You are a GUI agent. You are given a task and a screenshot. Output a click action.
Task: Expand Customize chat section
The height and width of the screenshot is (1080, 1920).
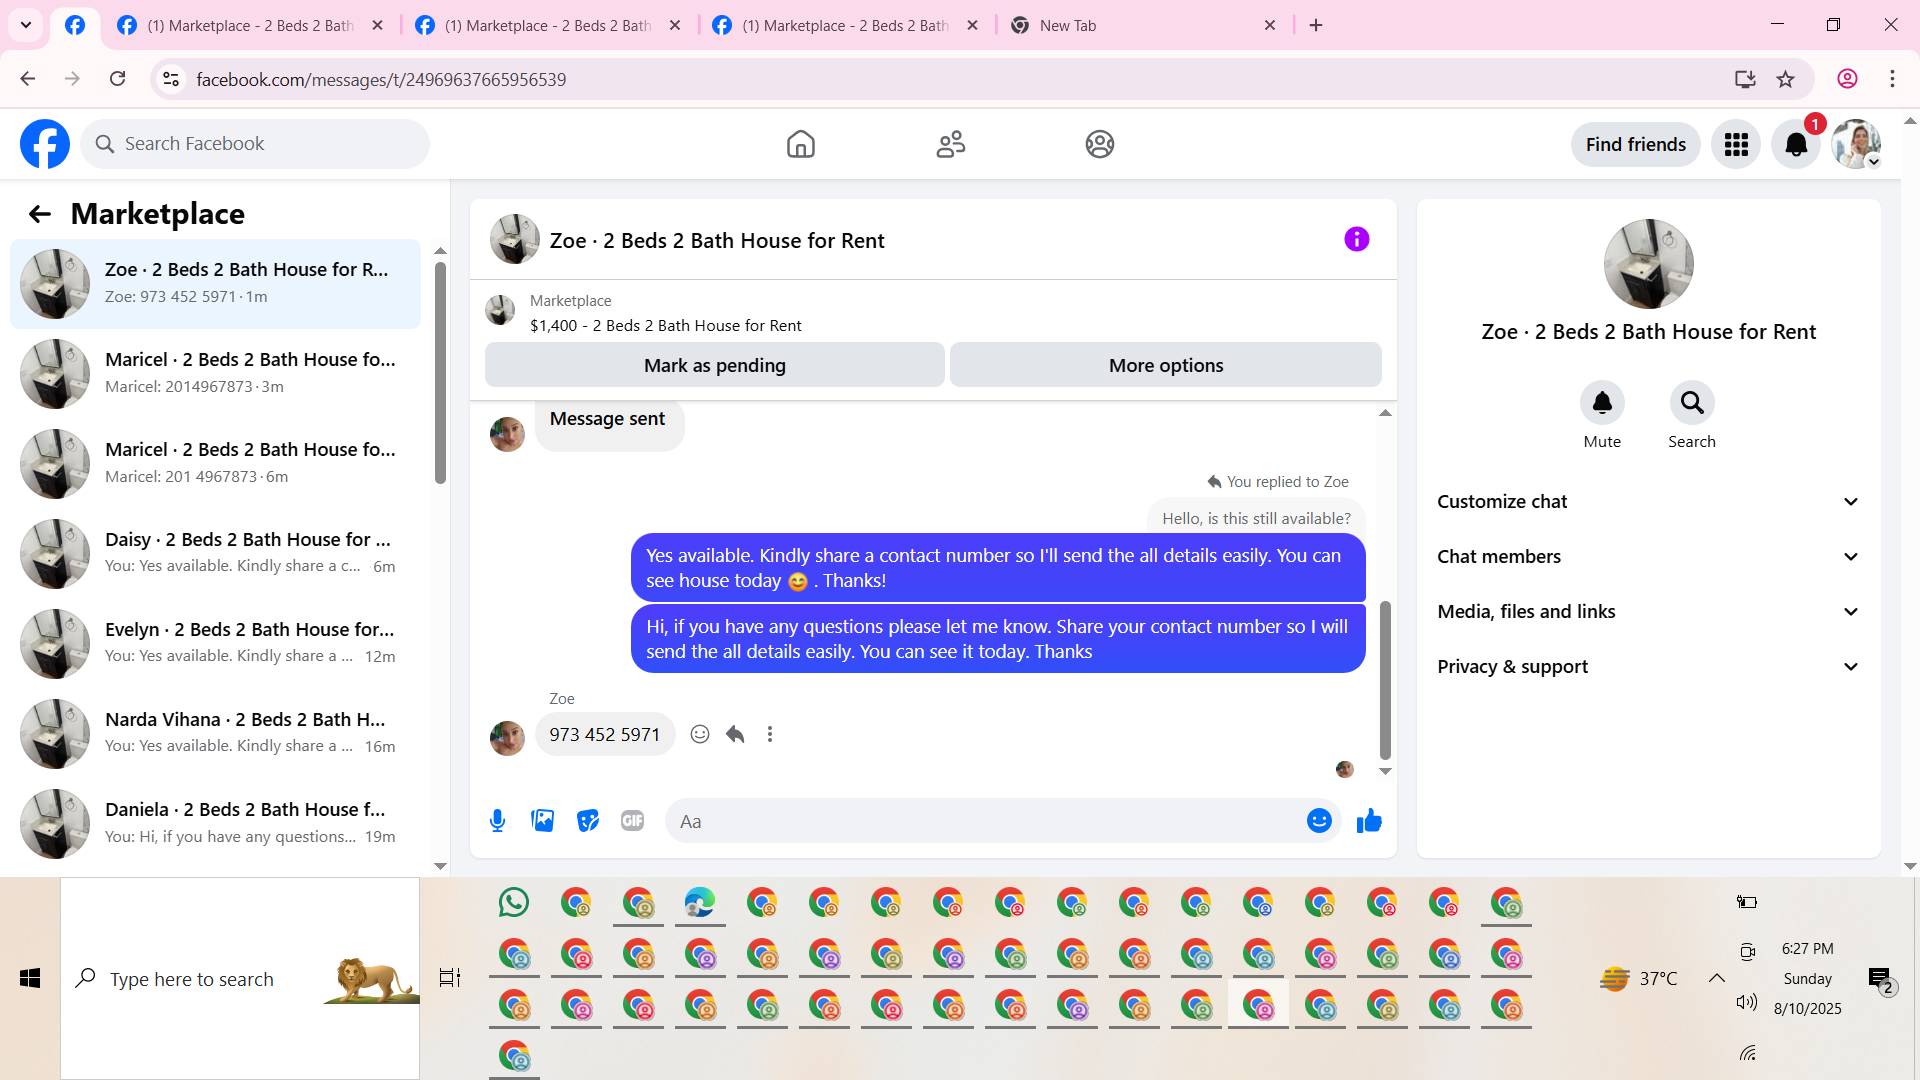click(x=1648, y=502)
